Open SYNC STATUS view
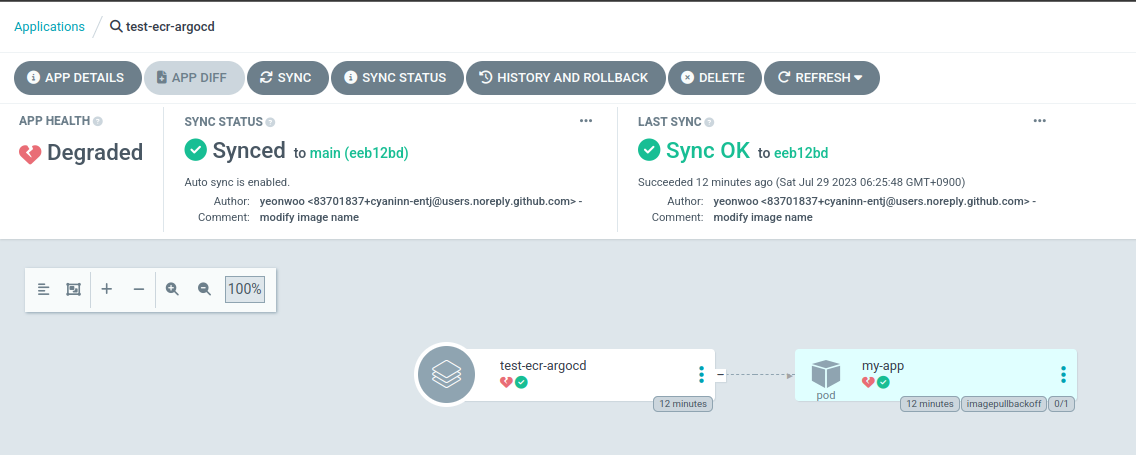 pos(397,78)
